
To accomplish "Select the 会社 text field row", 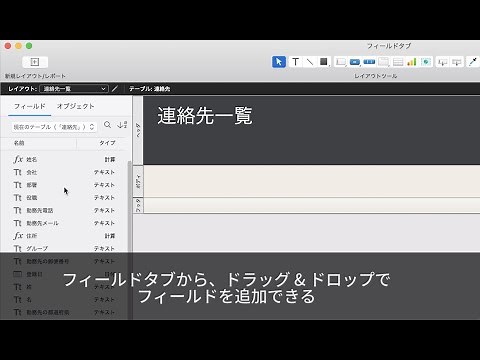I will pyautogui.click(x=64, y=172).
